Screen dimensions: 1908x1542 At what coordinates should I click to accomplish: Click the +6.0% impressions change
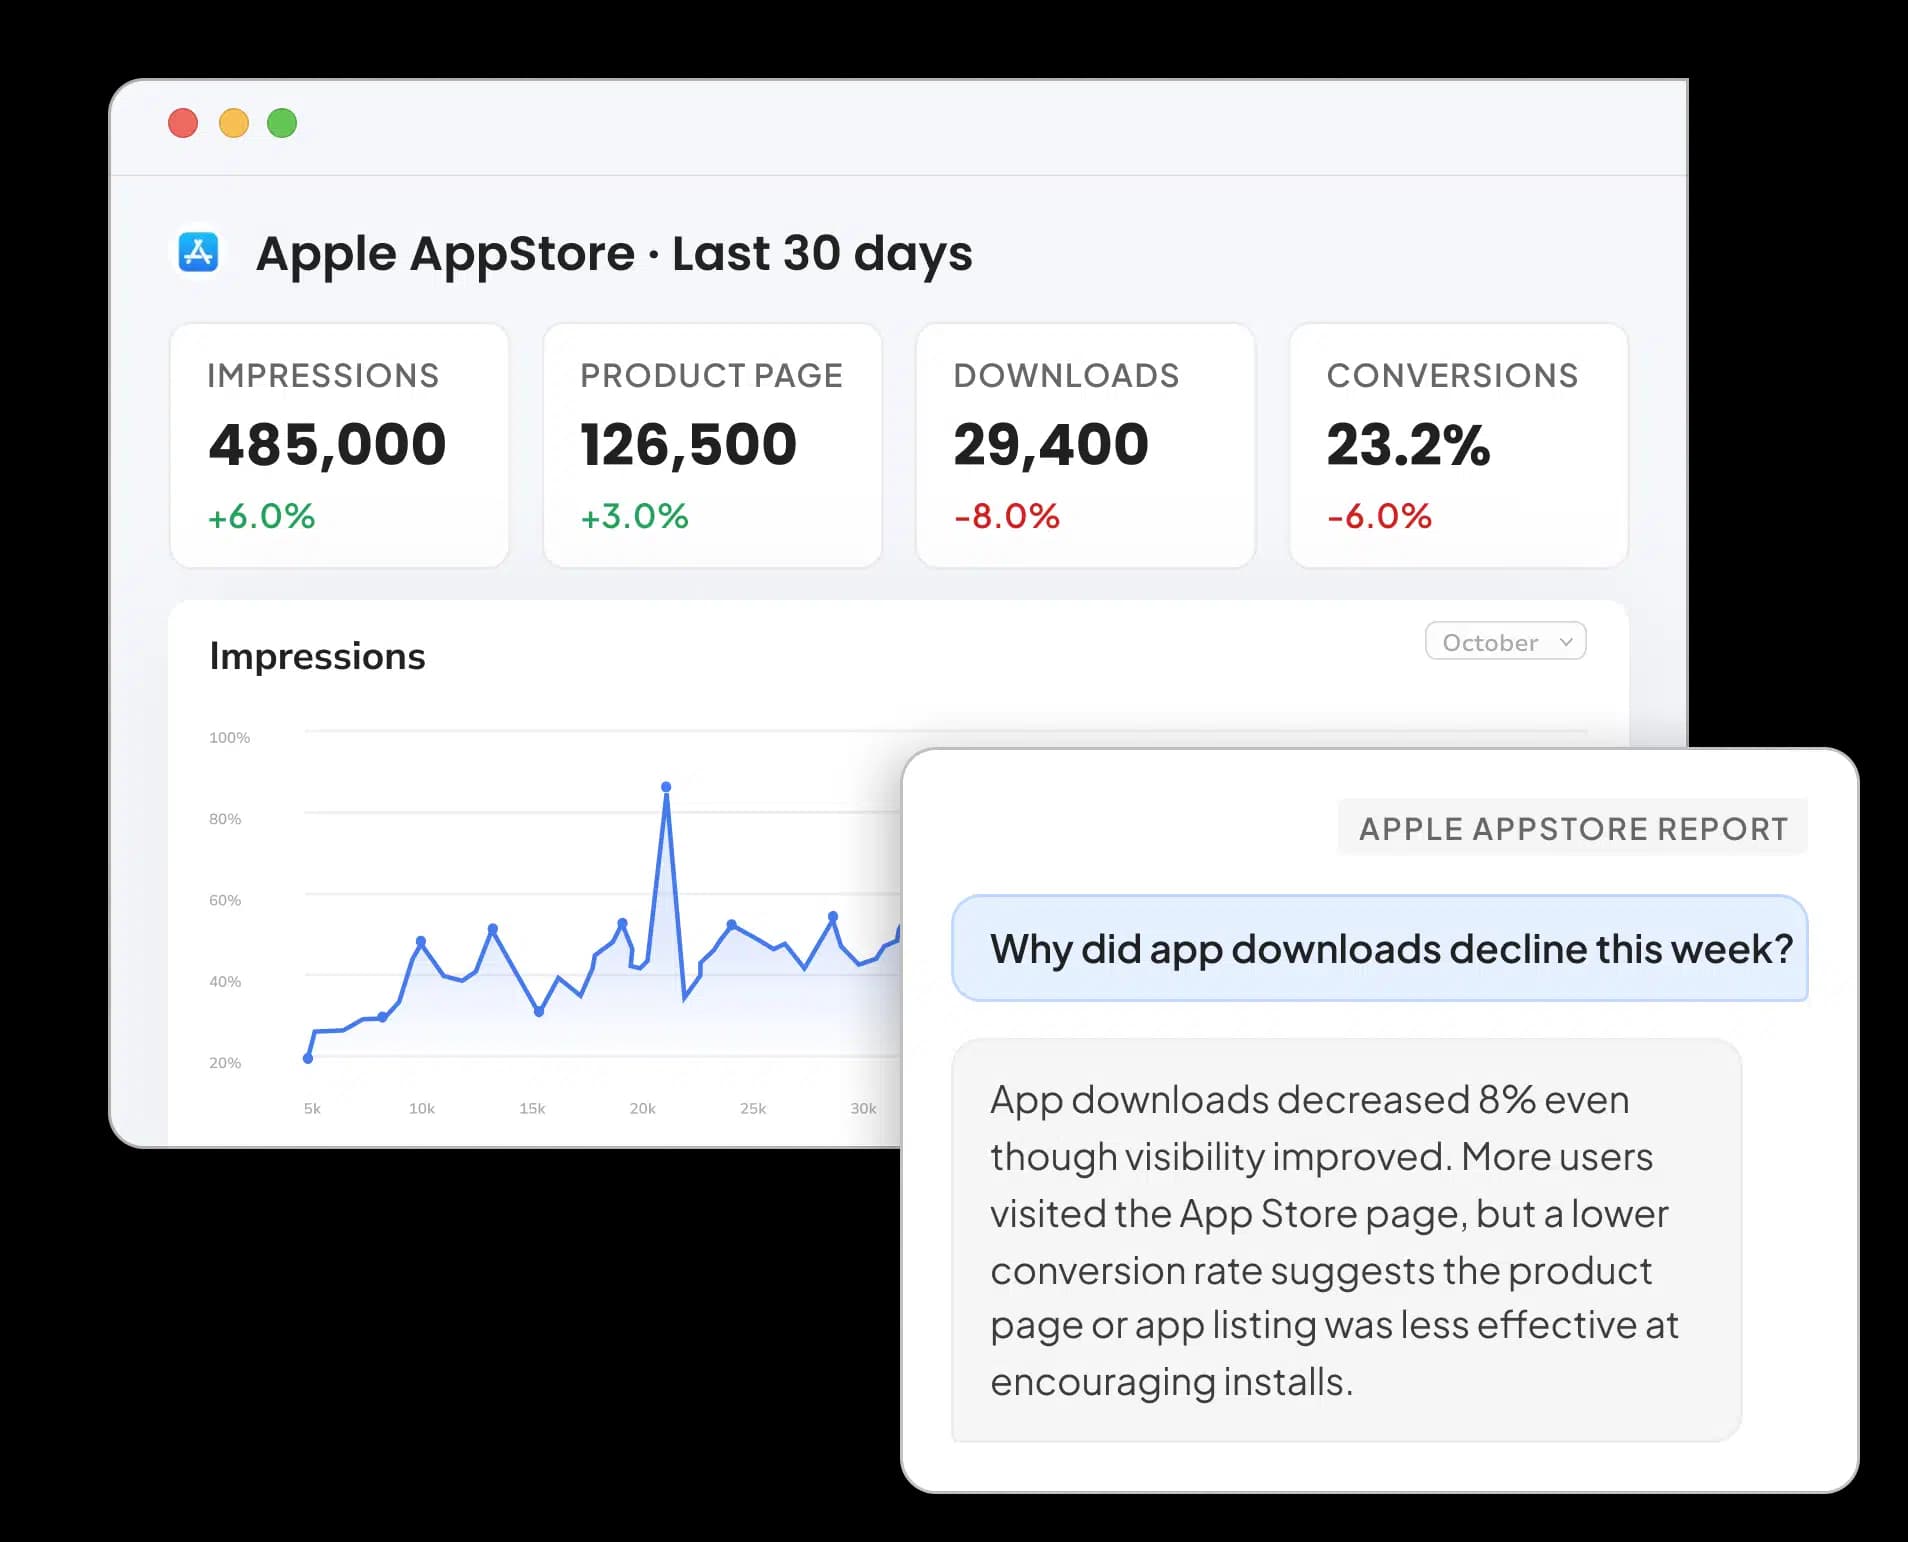[x=261, y=516]
